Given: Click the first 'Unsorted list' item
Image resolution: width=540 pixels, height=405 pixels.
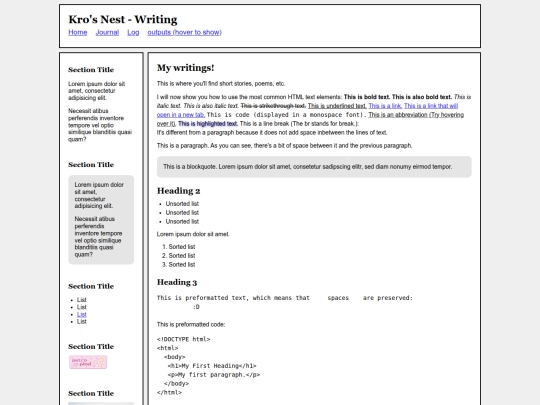Looking at the screenshot, I should [182, 204].
